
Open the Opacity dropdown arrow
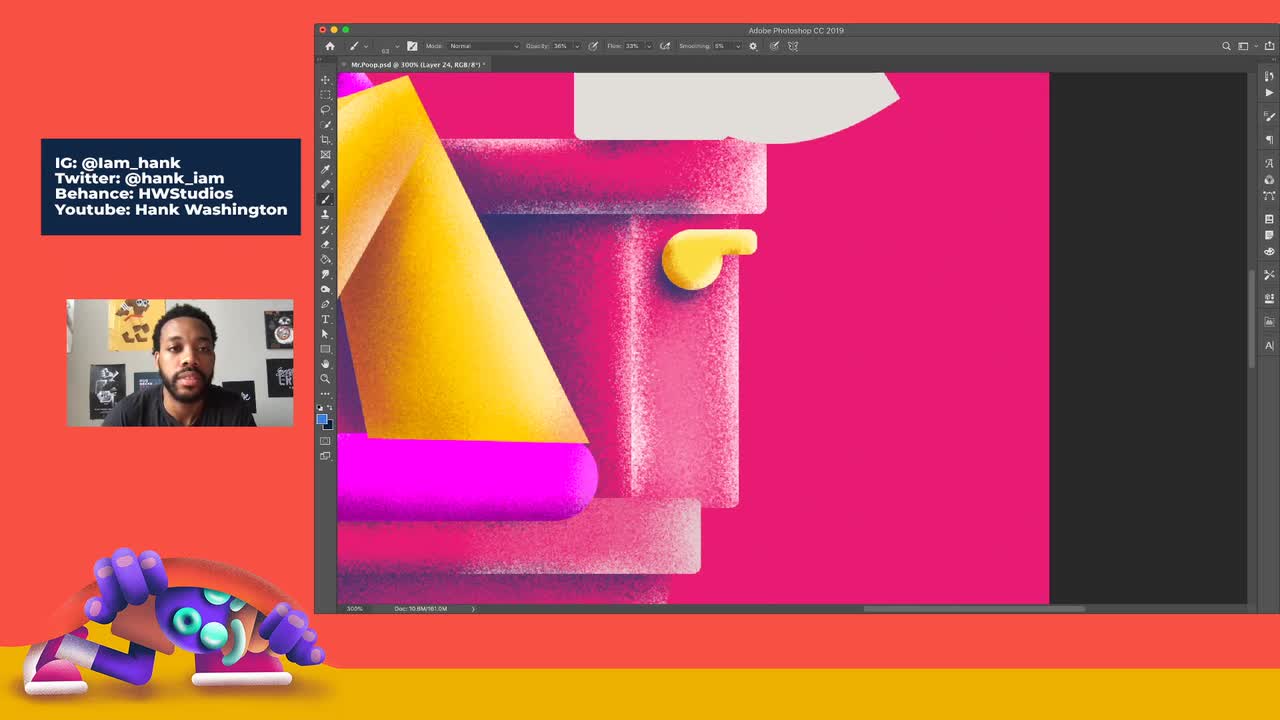577,46
